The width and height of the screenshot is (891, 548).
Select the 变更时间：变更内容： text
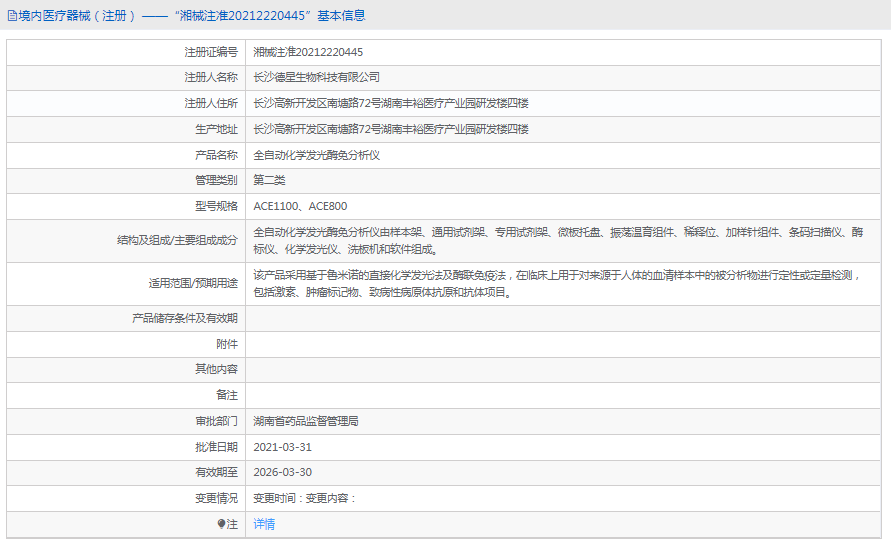tap(305, 499)
